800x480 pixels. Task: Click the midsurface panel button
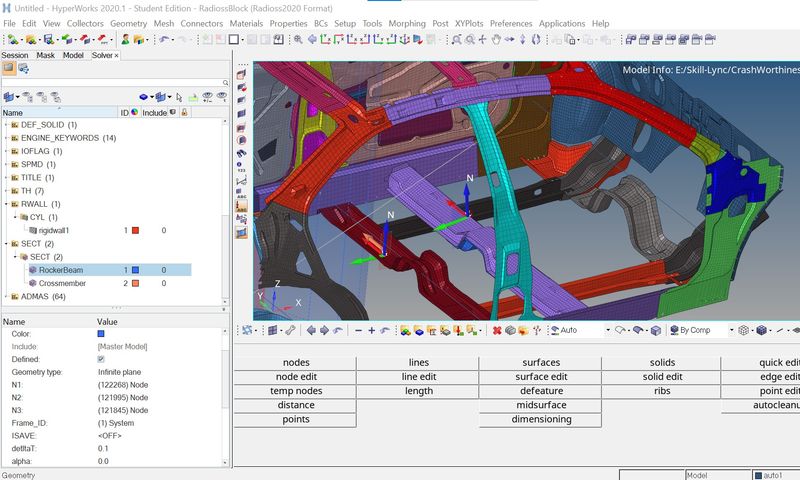(541, 405)
